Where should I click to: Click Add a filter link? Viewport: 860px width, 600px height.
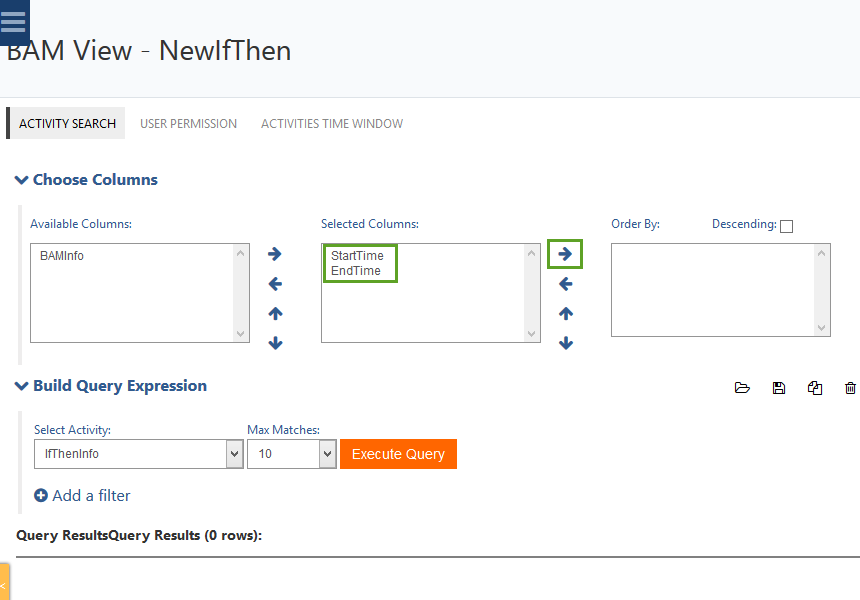pyautogui.click(x=82, y=496)
